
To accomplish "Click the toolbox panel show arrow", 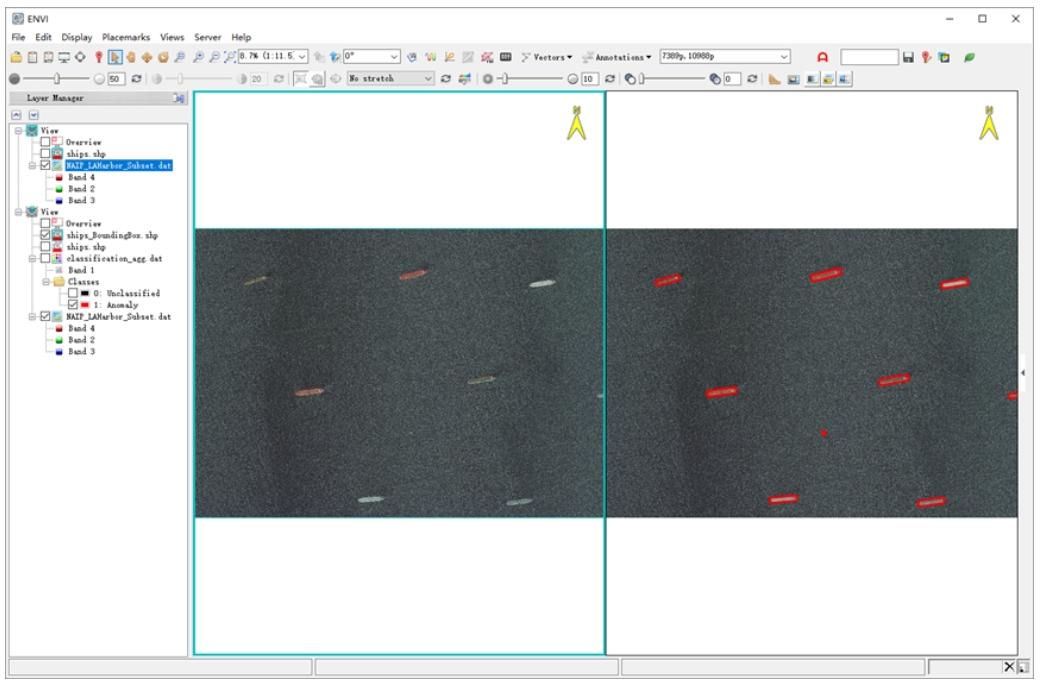I will click(1023, 373).
